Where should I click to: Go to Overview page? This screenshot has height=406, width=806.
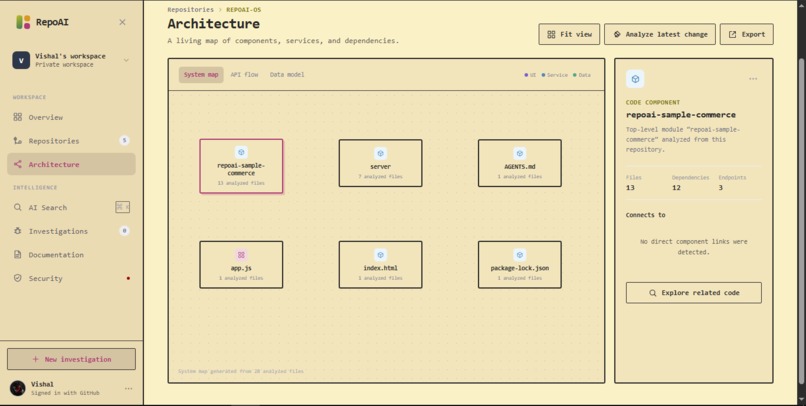(x=71, y=117)
